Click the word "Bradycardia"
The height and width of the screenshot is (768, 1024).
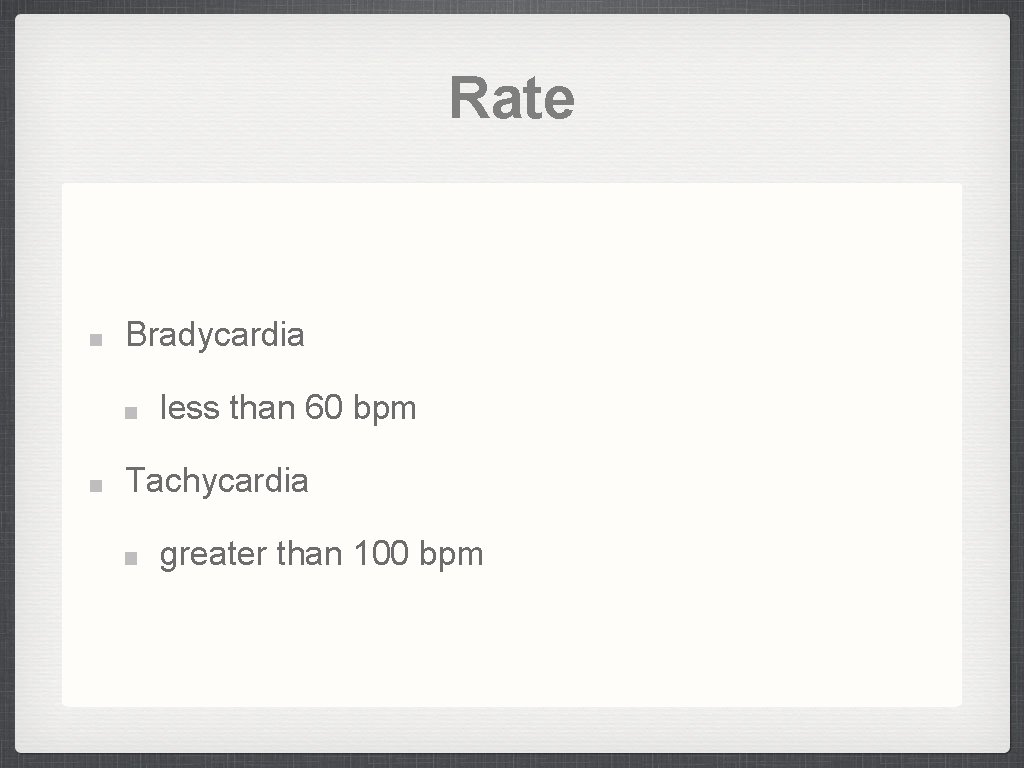(215, 335)
